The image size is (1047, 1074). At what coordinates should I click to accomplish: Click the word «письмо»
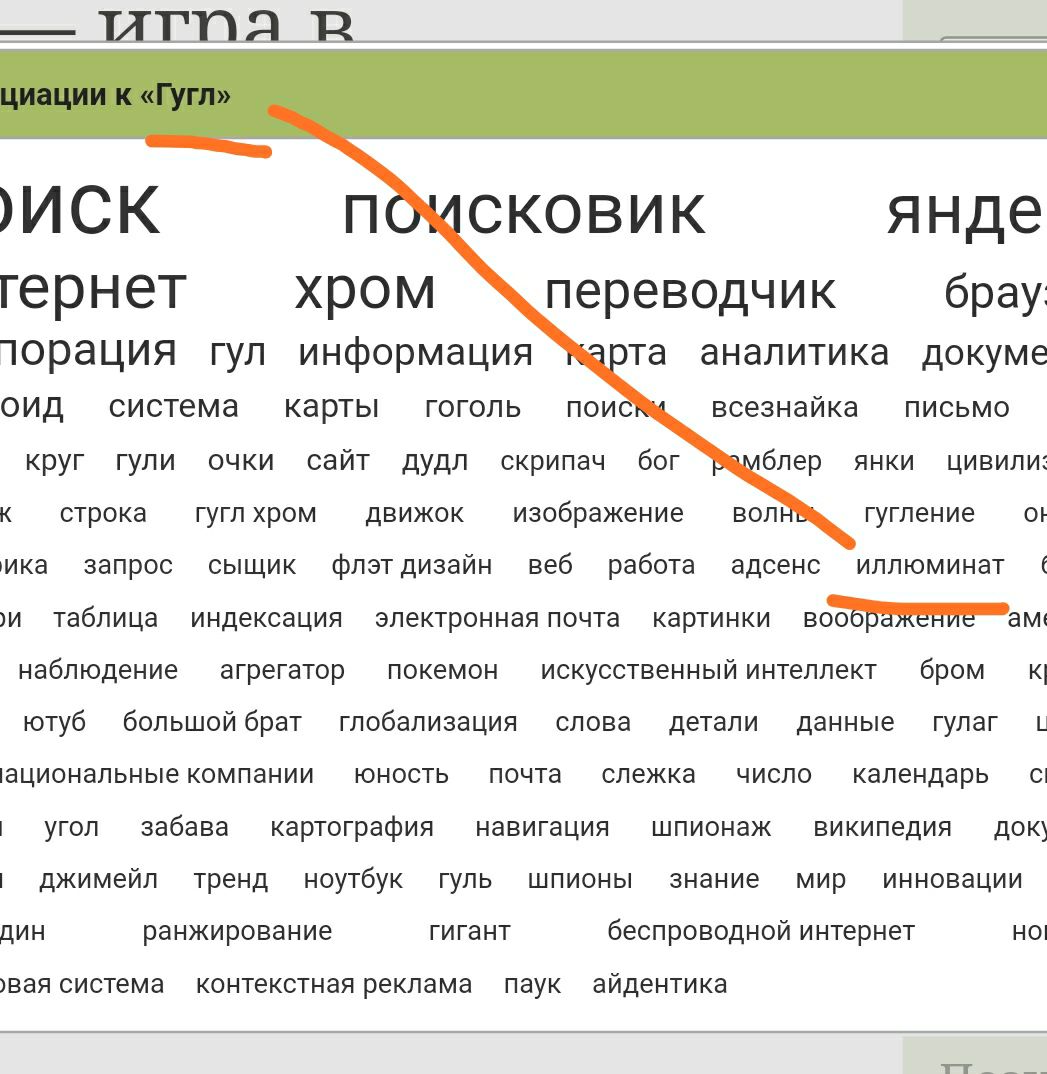coord(957,408)
